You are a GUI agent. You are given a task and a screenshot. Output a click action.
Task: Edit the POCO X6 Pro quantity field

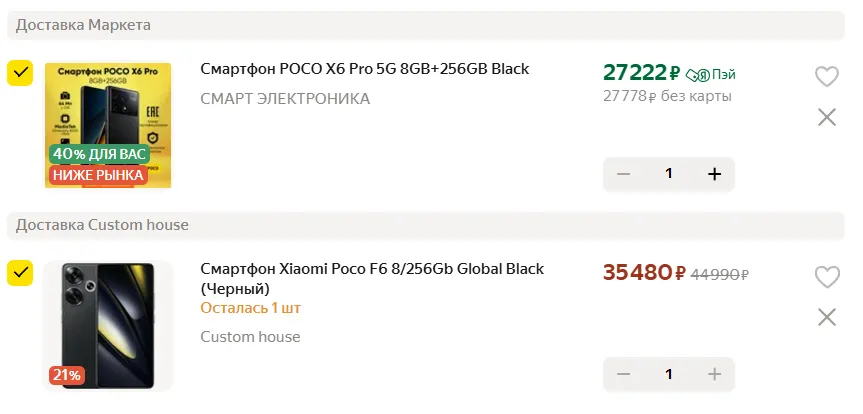click(x=669, y=174)
